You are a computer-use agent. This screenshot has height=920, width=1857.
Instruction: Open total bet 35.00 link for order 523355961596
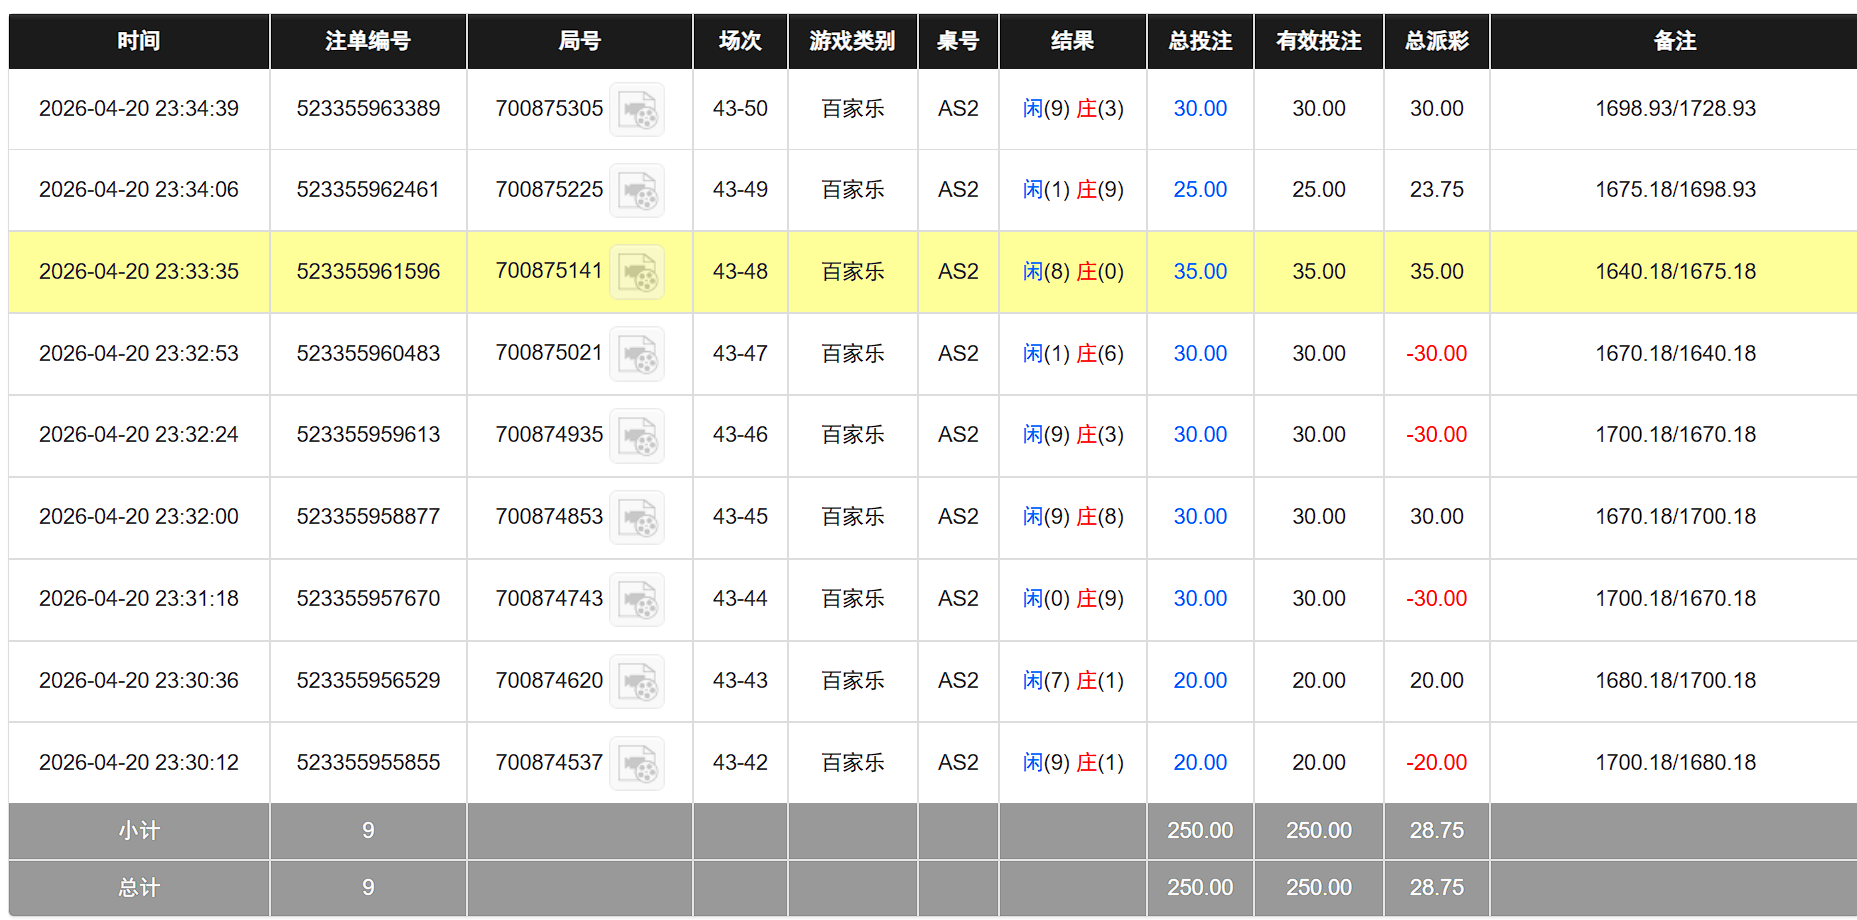(x=1200, y=271)
